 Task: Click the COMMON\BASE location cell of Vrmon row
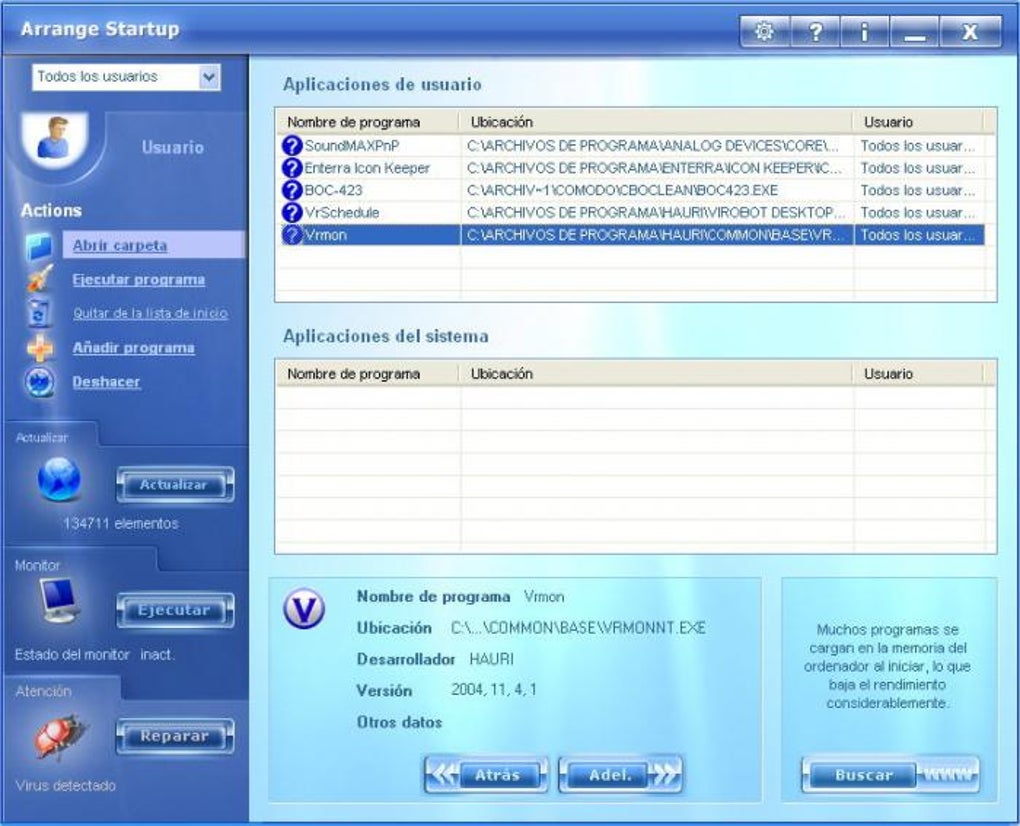(x=657, y=235)
